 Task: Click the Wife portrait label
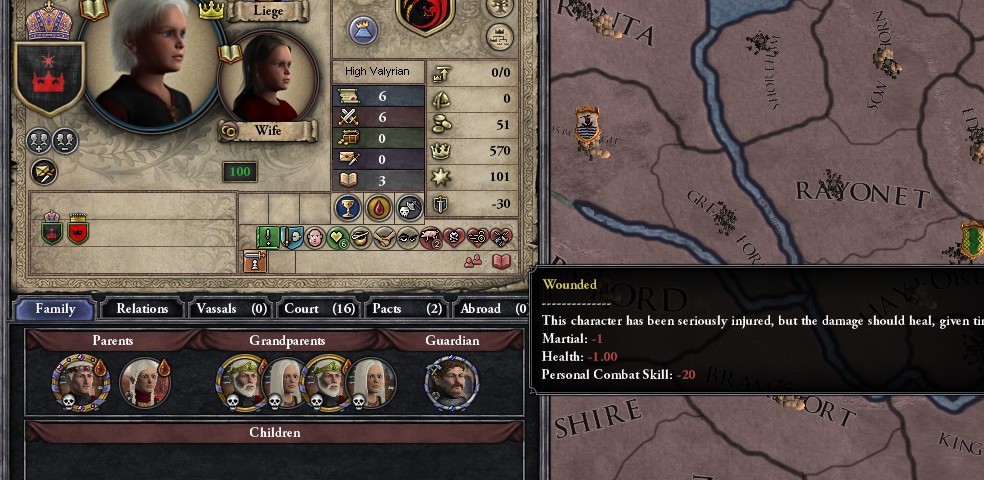tap(268, 131)
